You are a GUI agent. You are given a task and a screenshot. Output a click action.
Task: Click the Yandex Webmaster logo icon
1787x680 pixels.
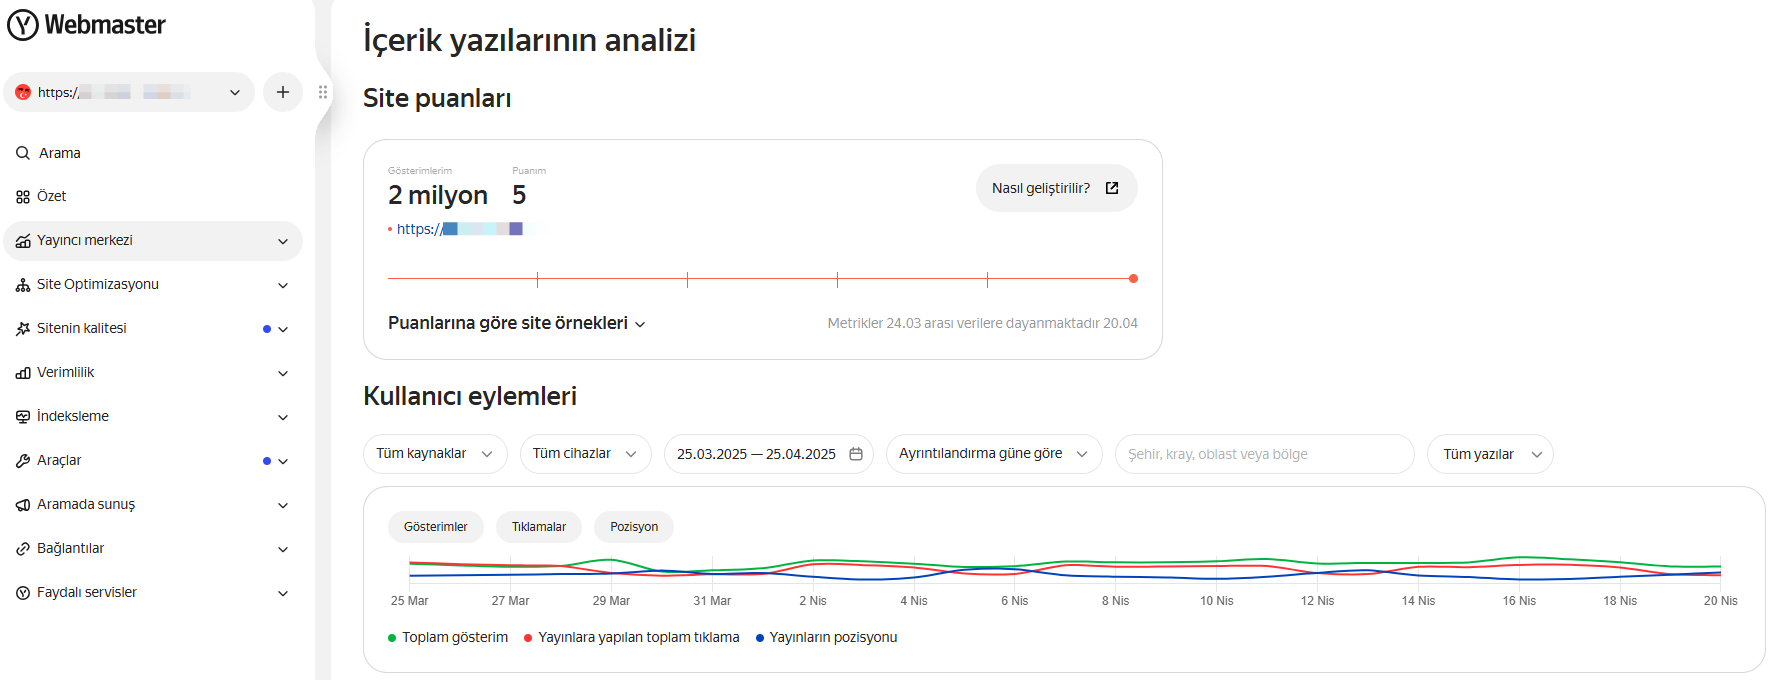pyautogui.click(x=23, y=25)
